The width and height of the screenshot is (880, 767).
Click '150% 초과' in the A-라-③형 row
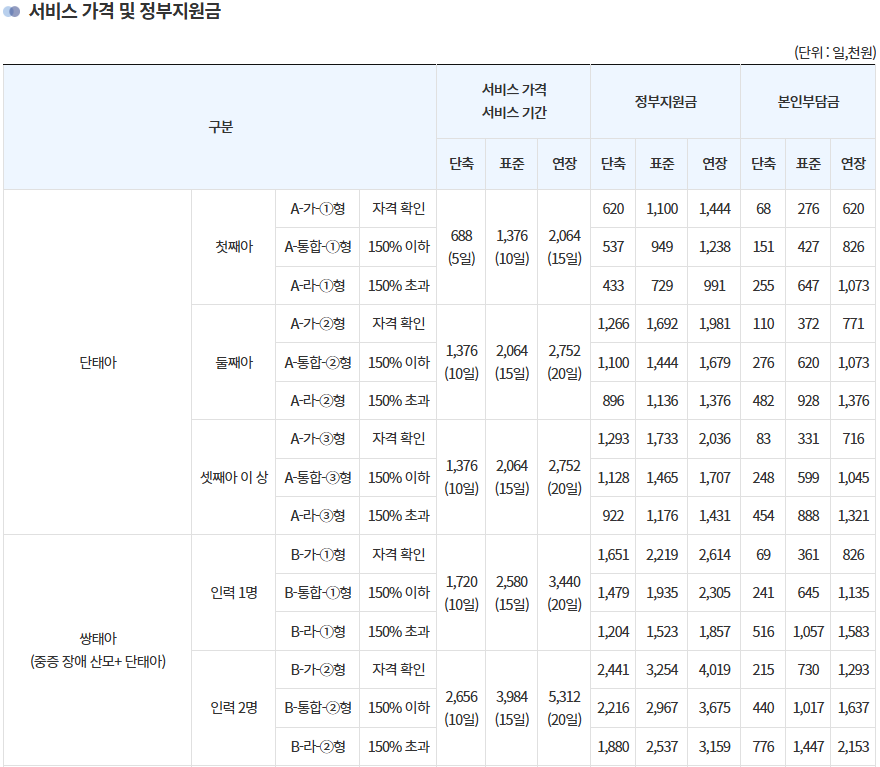point(398,516)
